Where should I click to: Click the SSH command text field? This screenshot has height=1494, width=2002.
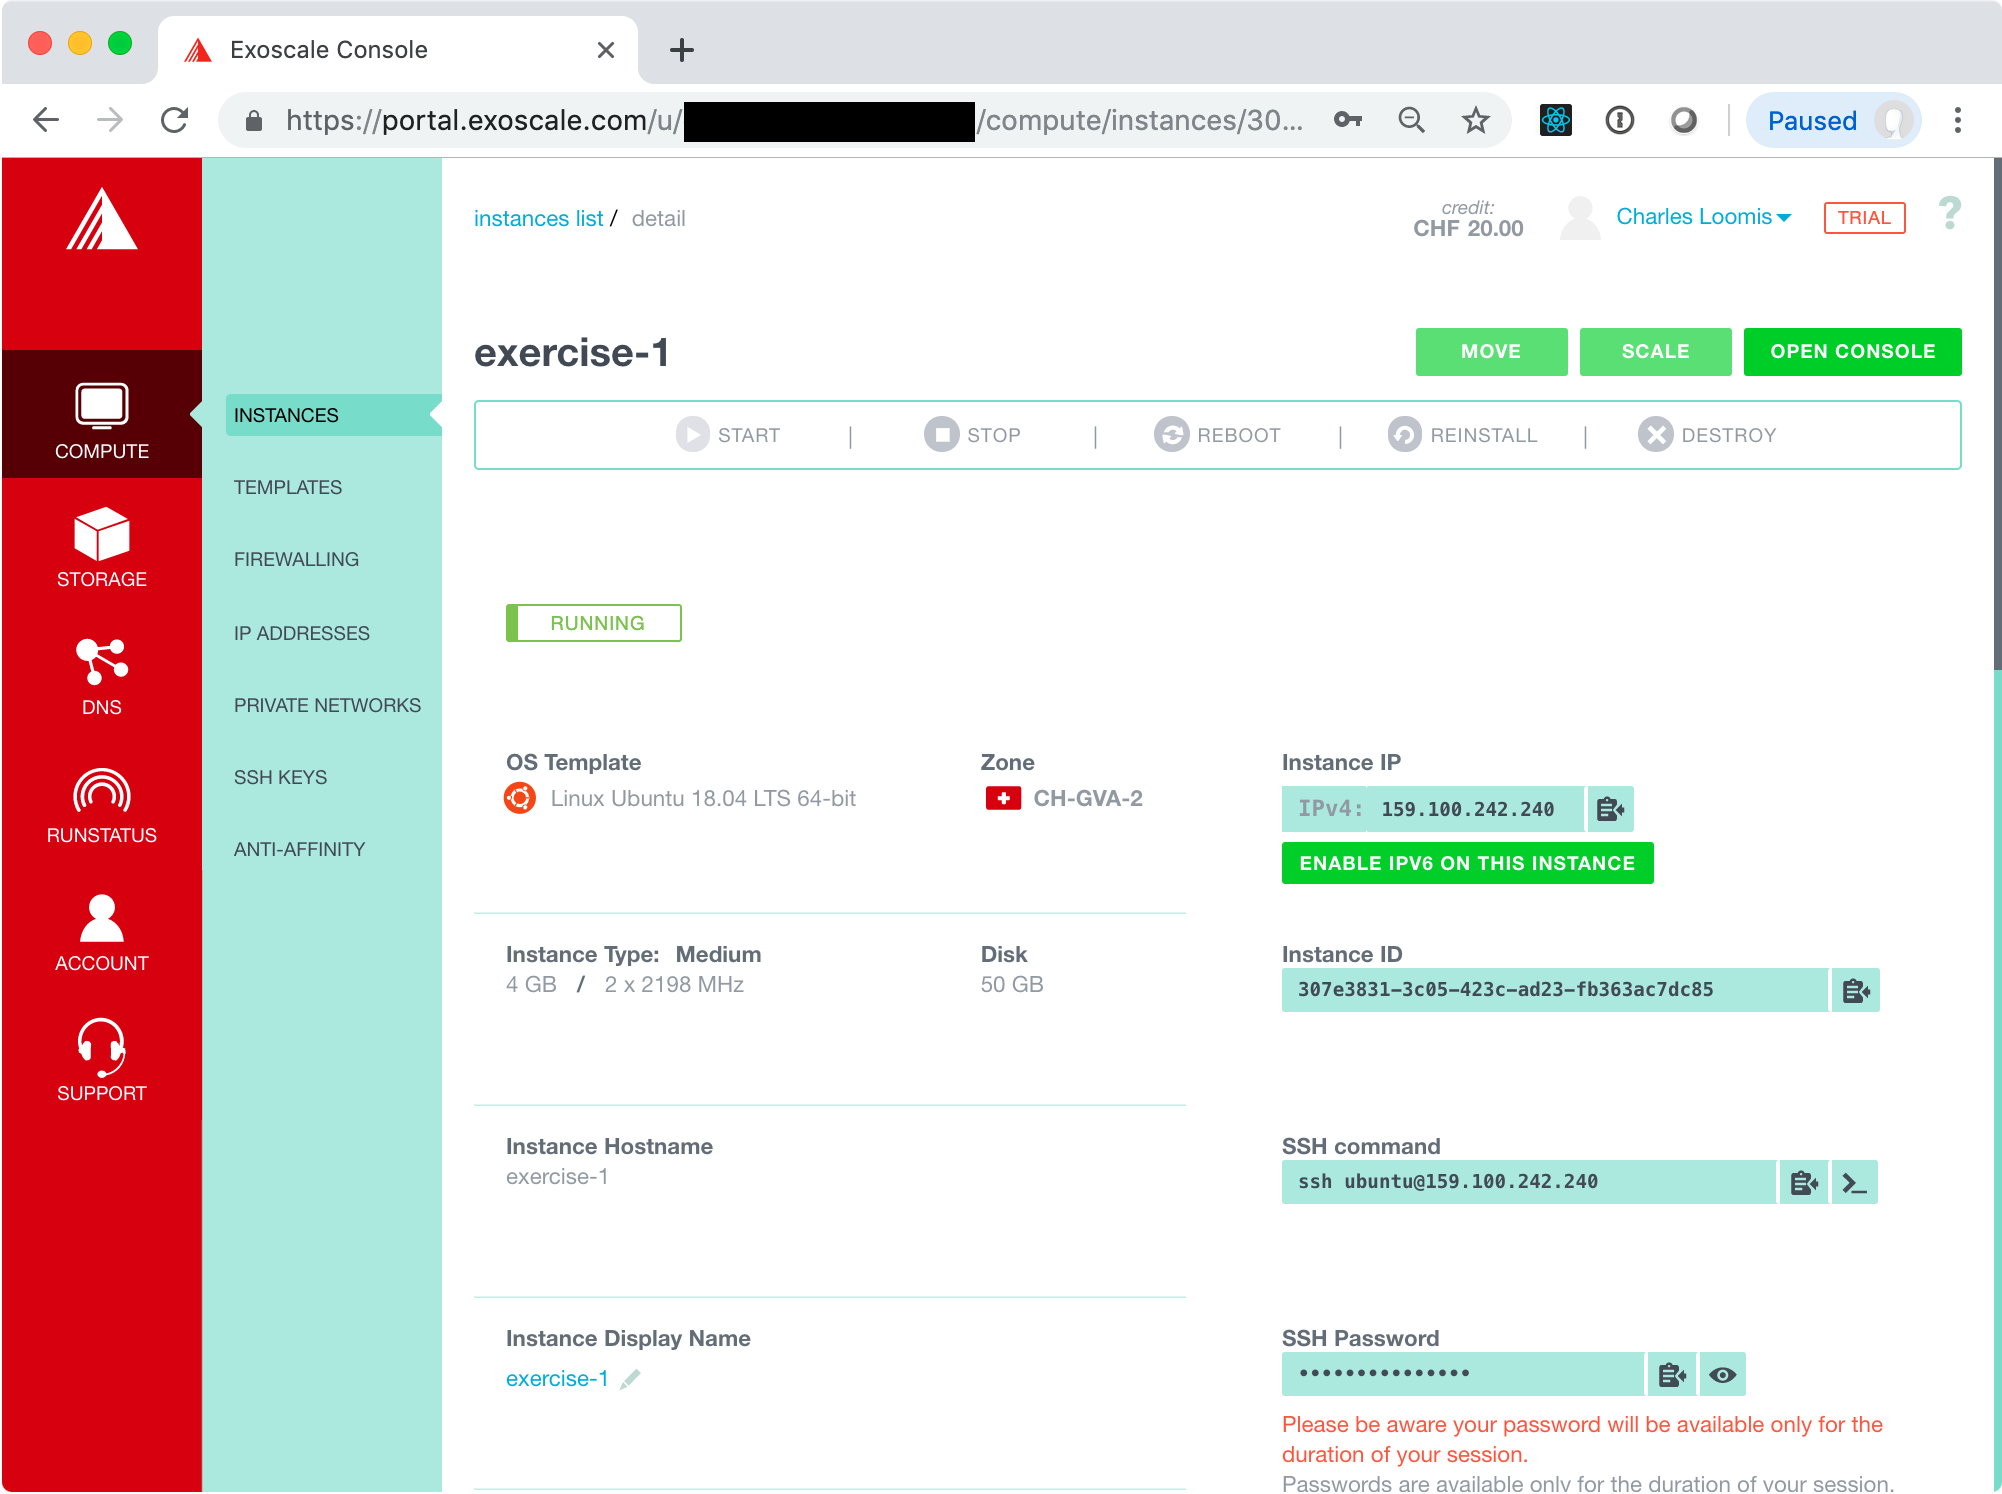[1528, 1183]
